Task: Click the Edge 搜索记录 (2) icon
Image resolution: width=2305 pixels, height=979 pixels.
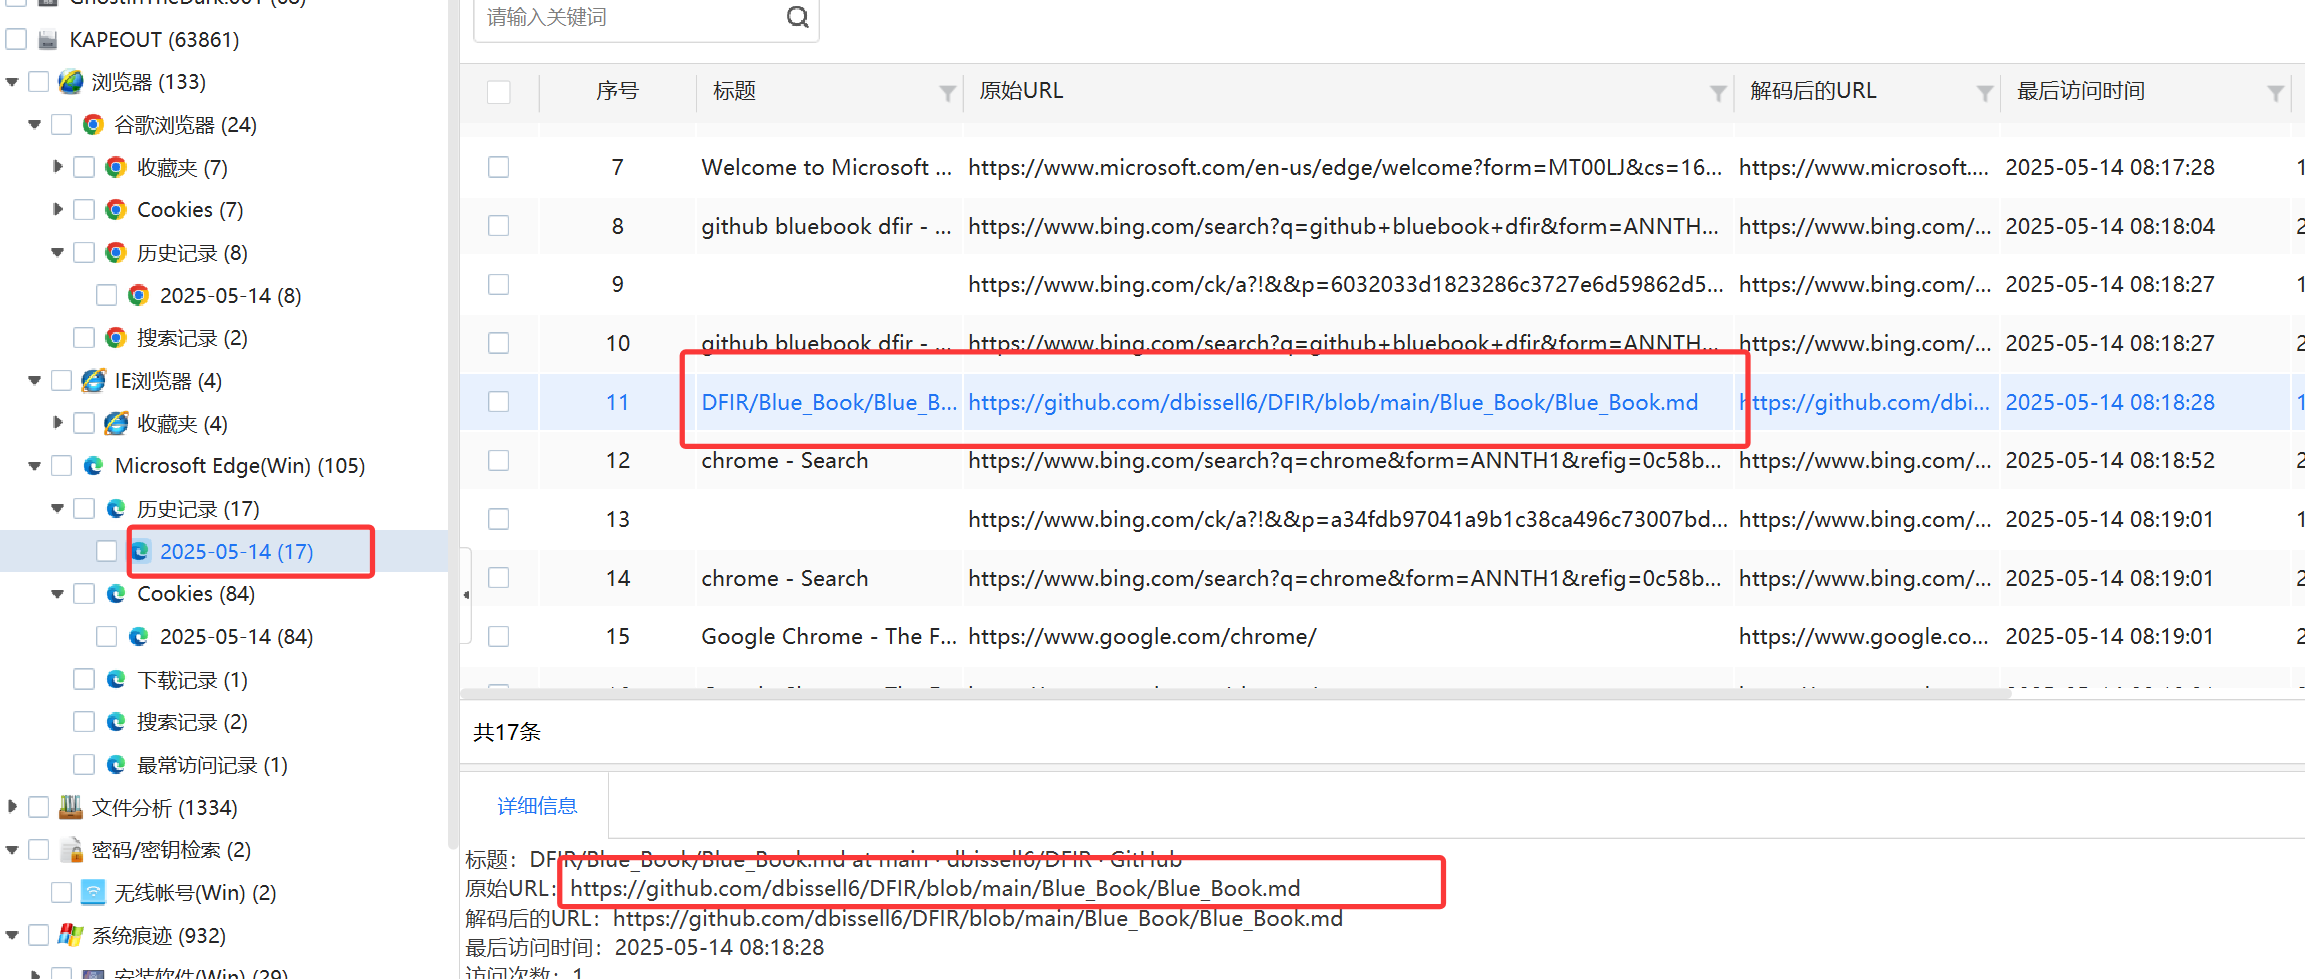Action: coord(116,722)
